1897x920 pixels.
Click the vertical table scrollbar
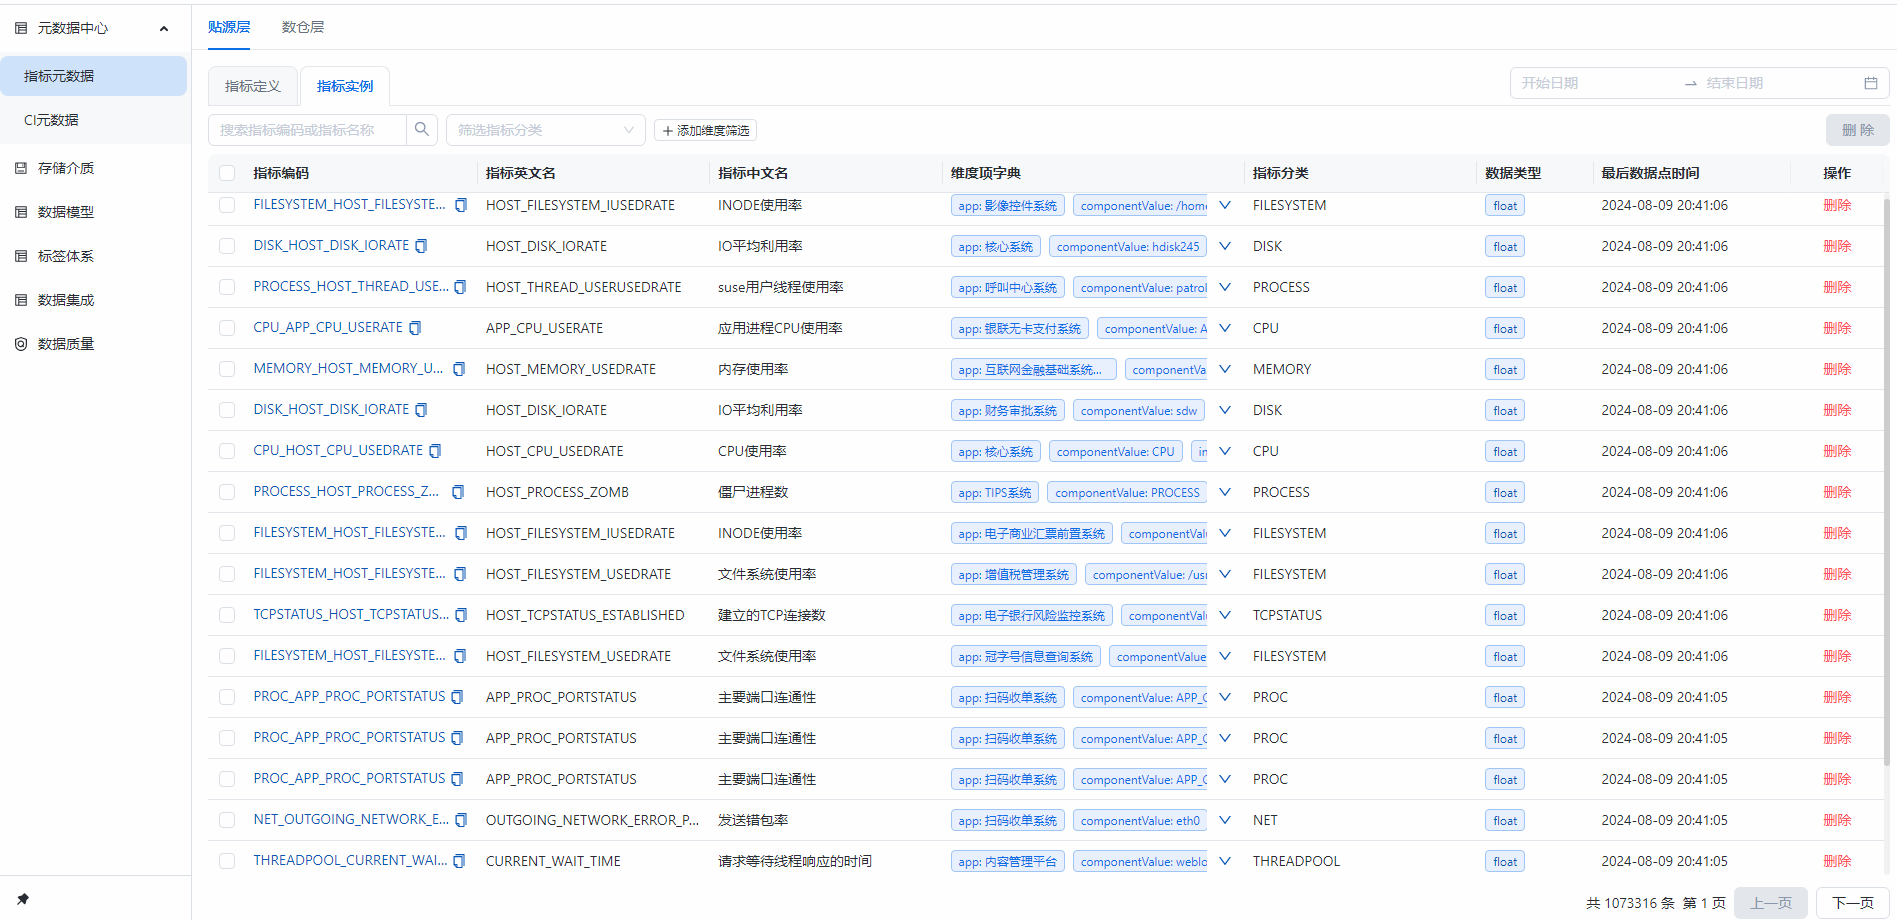1887,480
